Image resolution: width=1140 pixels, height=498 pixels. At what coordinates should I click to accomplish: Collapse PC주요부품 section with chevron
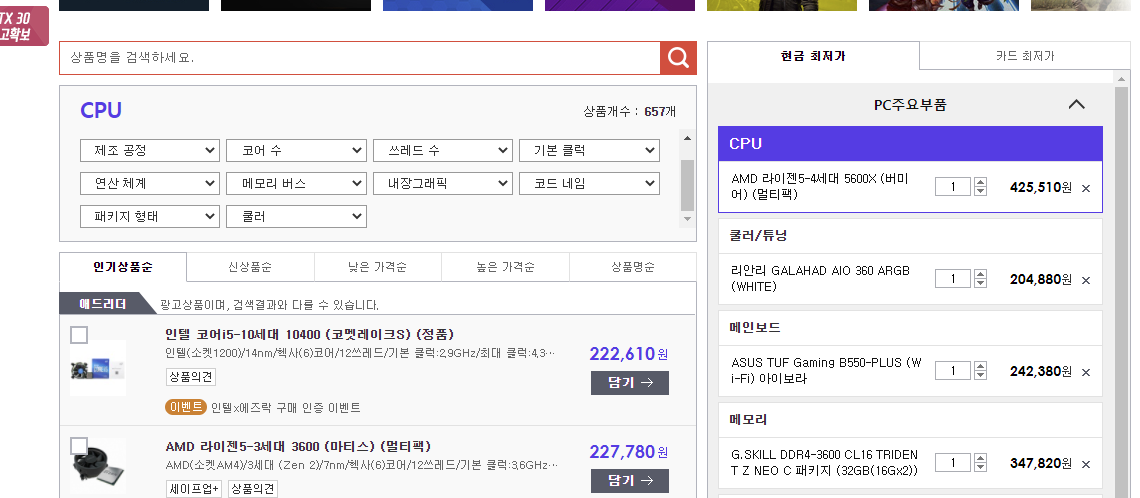[x=1076, y=105]
